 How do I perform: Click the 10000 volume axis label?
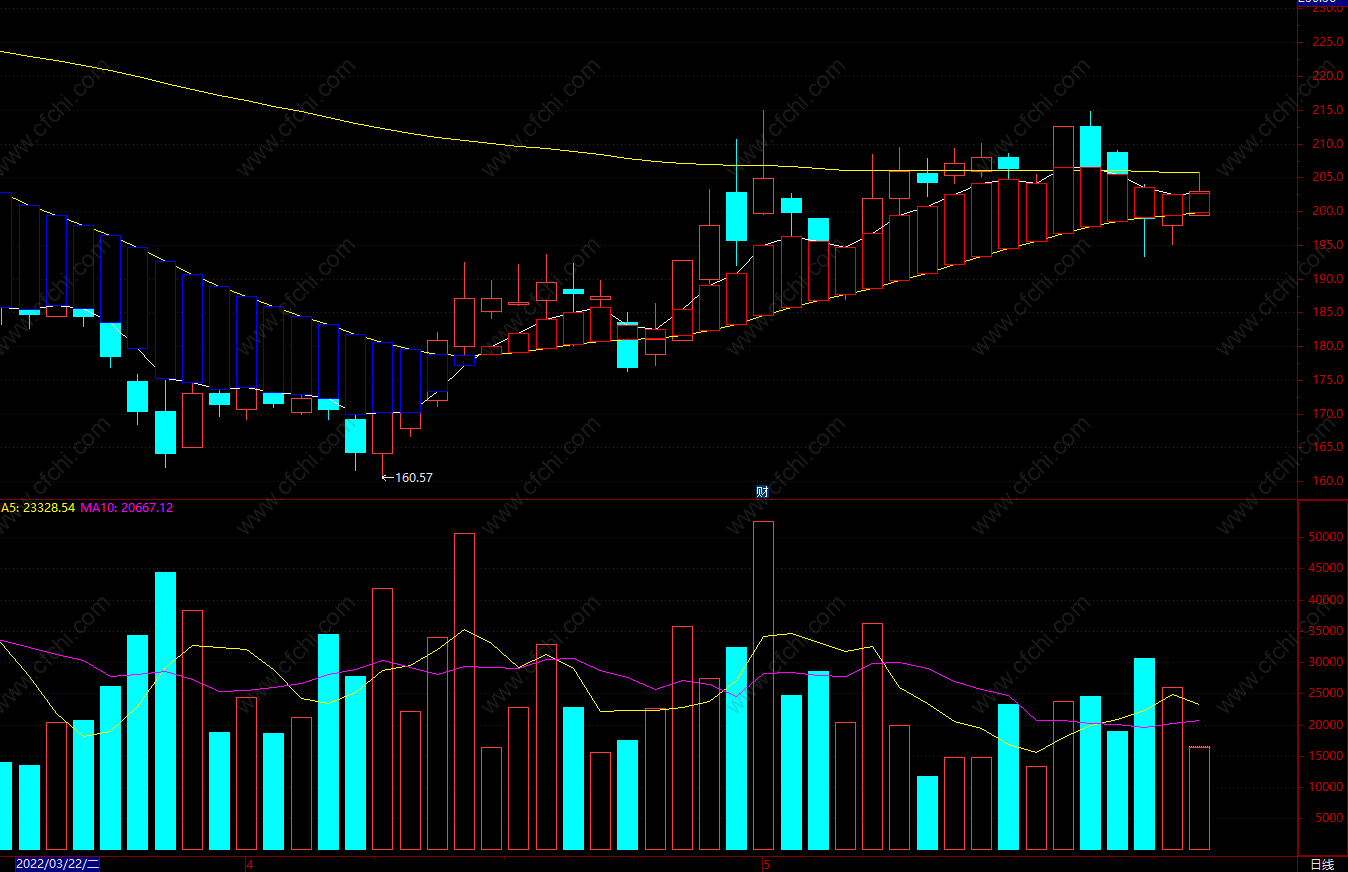(1324, 787)
